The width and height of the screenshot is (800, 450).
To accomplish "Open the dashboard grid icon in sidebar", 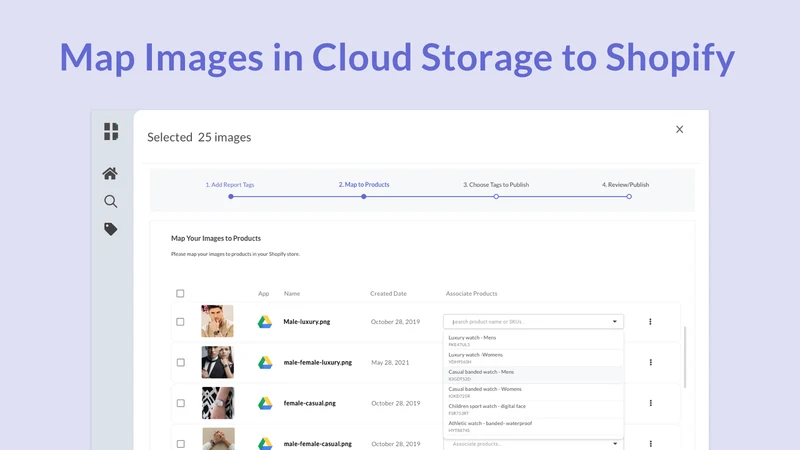I will pyautogui.click(x=111, y=131).
